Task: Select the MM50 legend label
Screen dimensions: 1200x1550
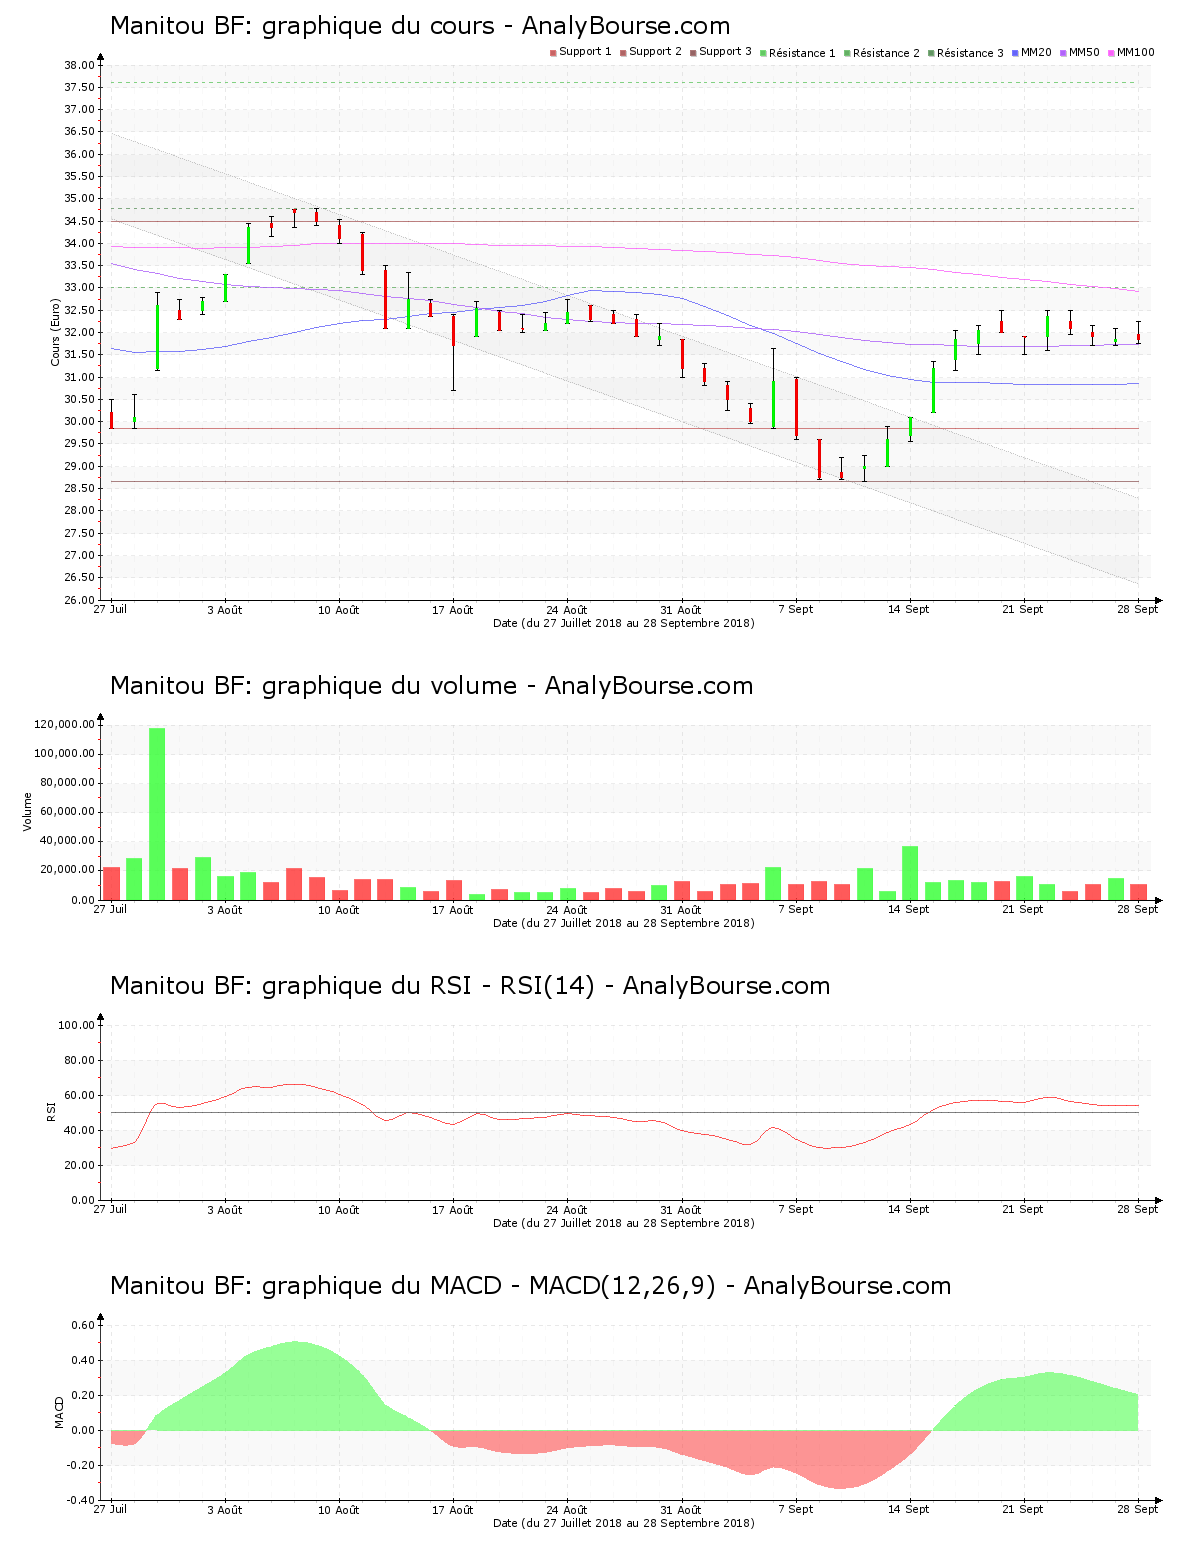Action: pyautogui.click(x=1084, y=52)
